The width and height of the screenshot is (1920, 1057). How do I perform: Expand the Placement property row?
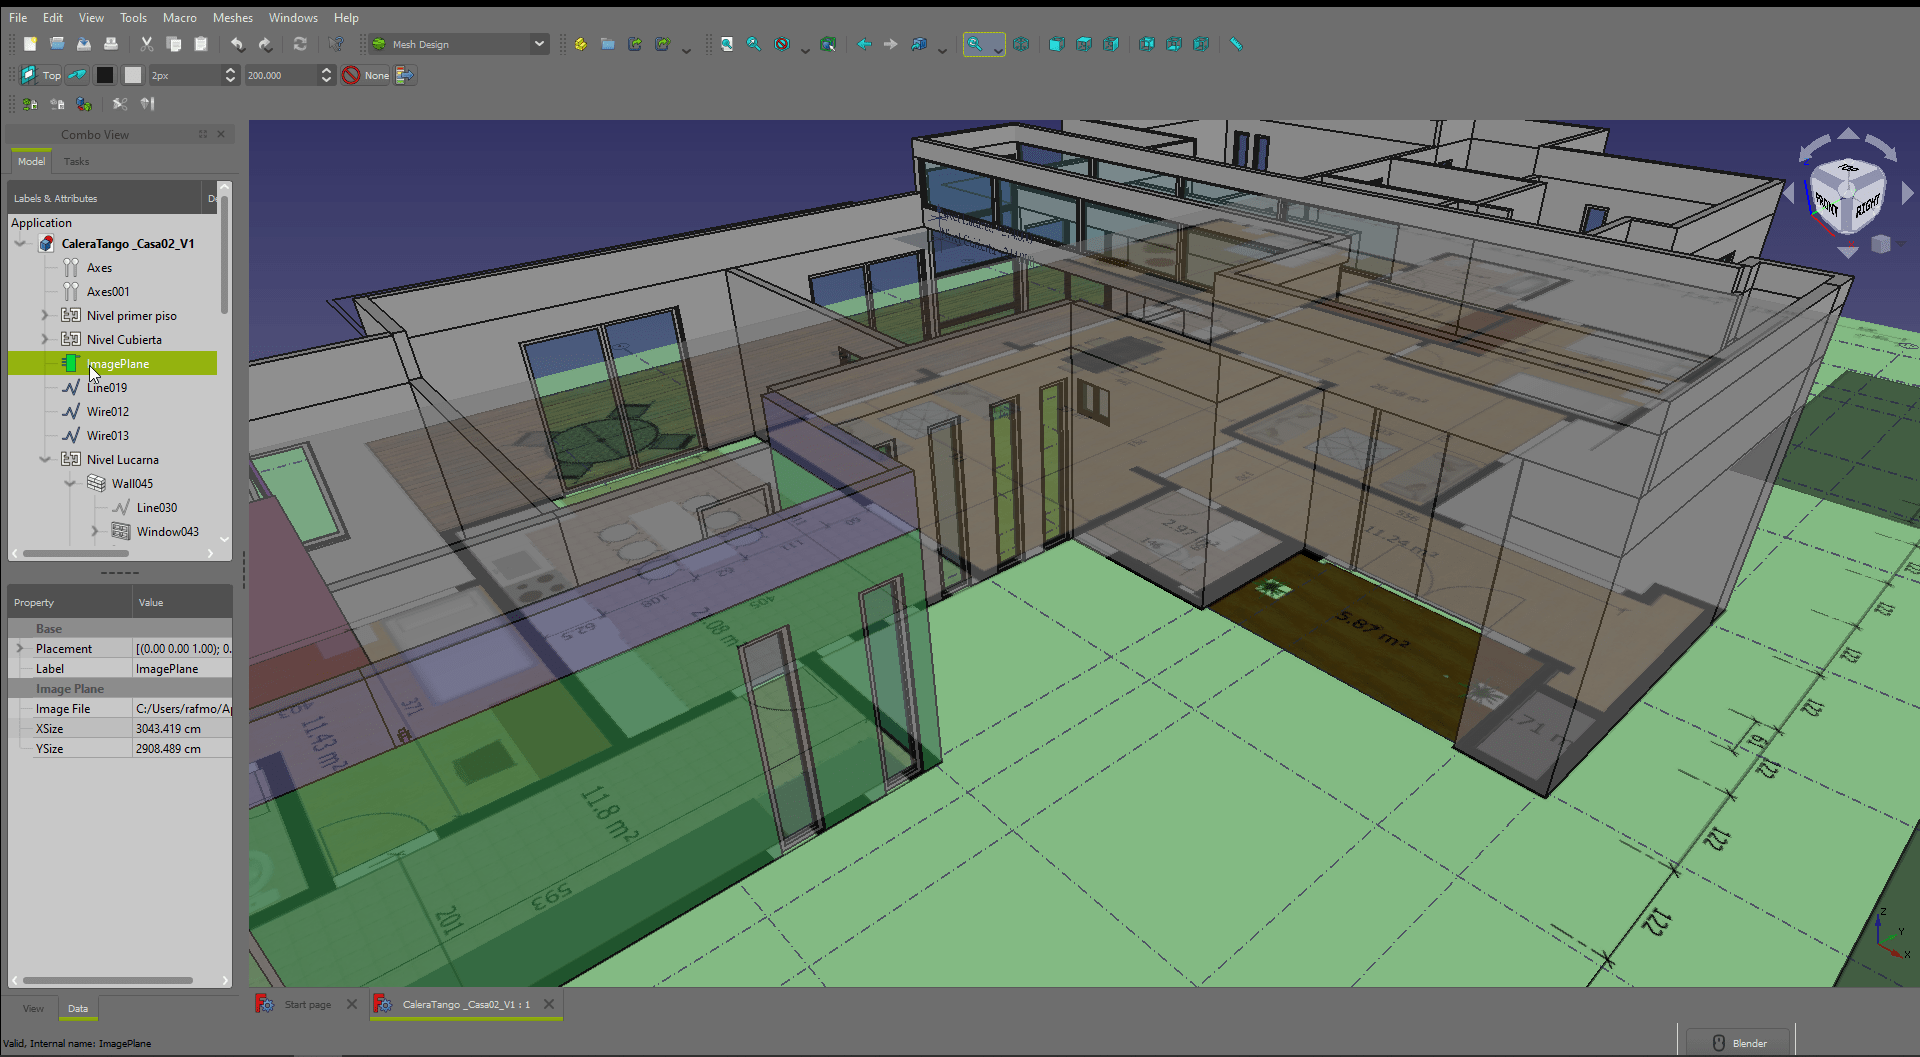click(20, 648)
